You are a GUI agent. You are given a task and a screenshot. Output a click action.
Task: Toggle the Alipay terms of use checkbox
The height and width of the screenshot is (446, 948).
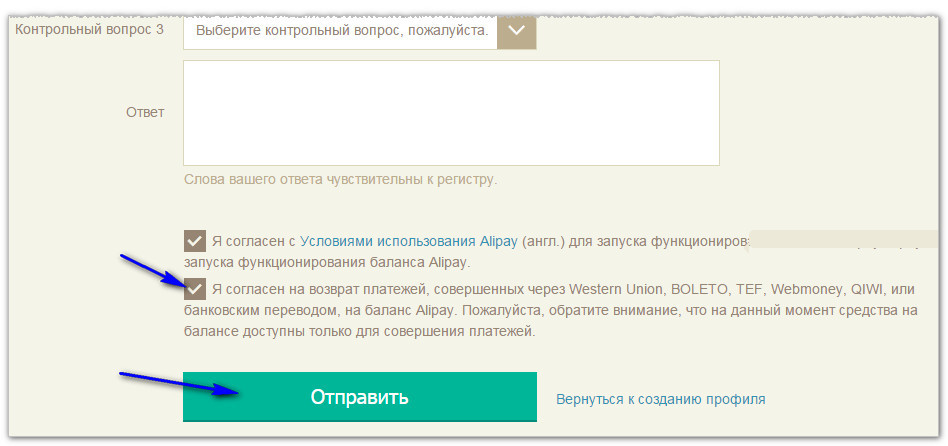[x=195, y=241]
